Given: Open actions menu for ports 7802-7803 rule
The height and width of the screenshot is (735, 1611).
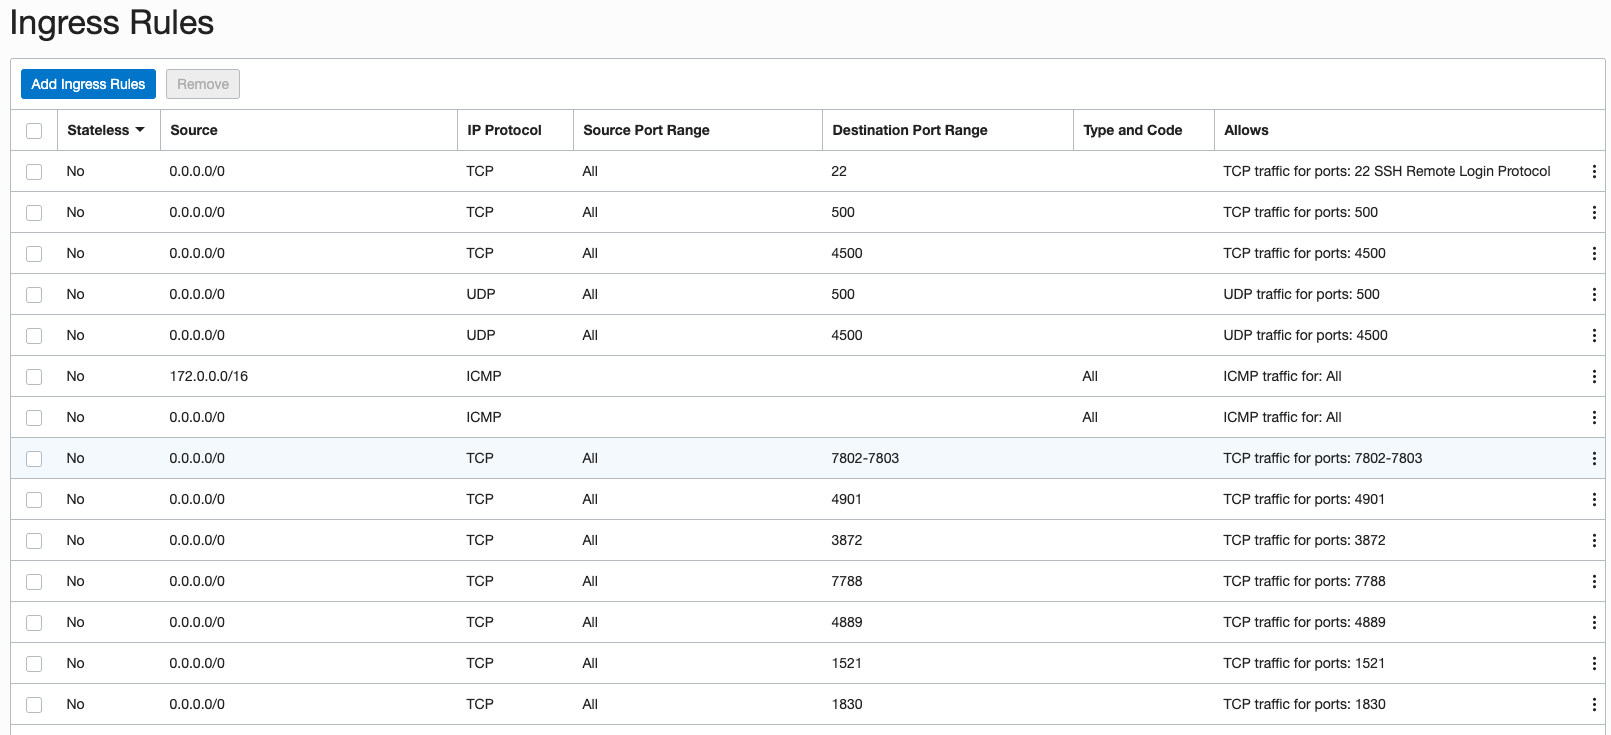Looking at the screenshot, I should click(x=1593, y=458).
